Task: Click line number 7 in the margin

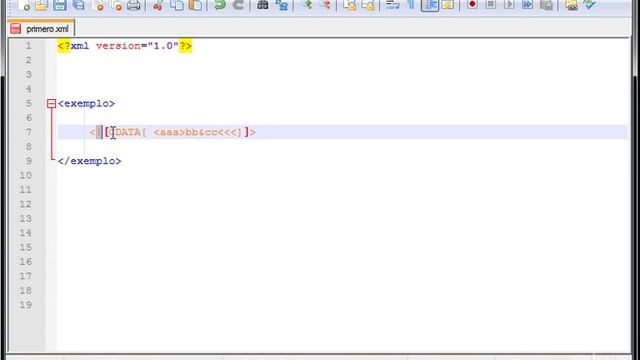Action: pyautogui.click(x=29, y=132)
